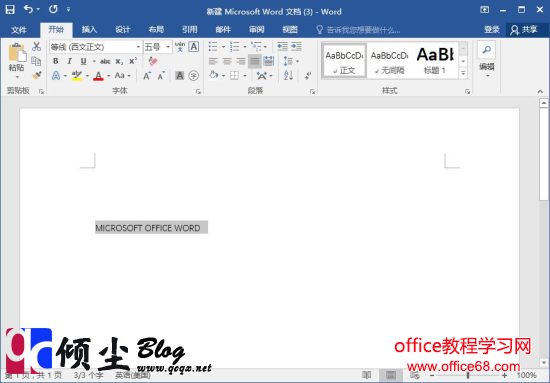This screenshot has height=383, width=550.
Task: Select the Format Painter brush
Action: tap(36, 75)
